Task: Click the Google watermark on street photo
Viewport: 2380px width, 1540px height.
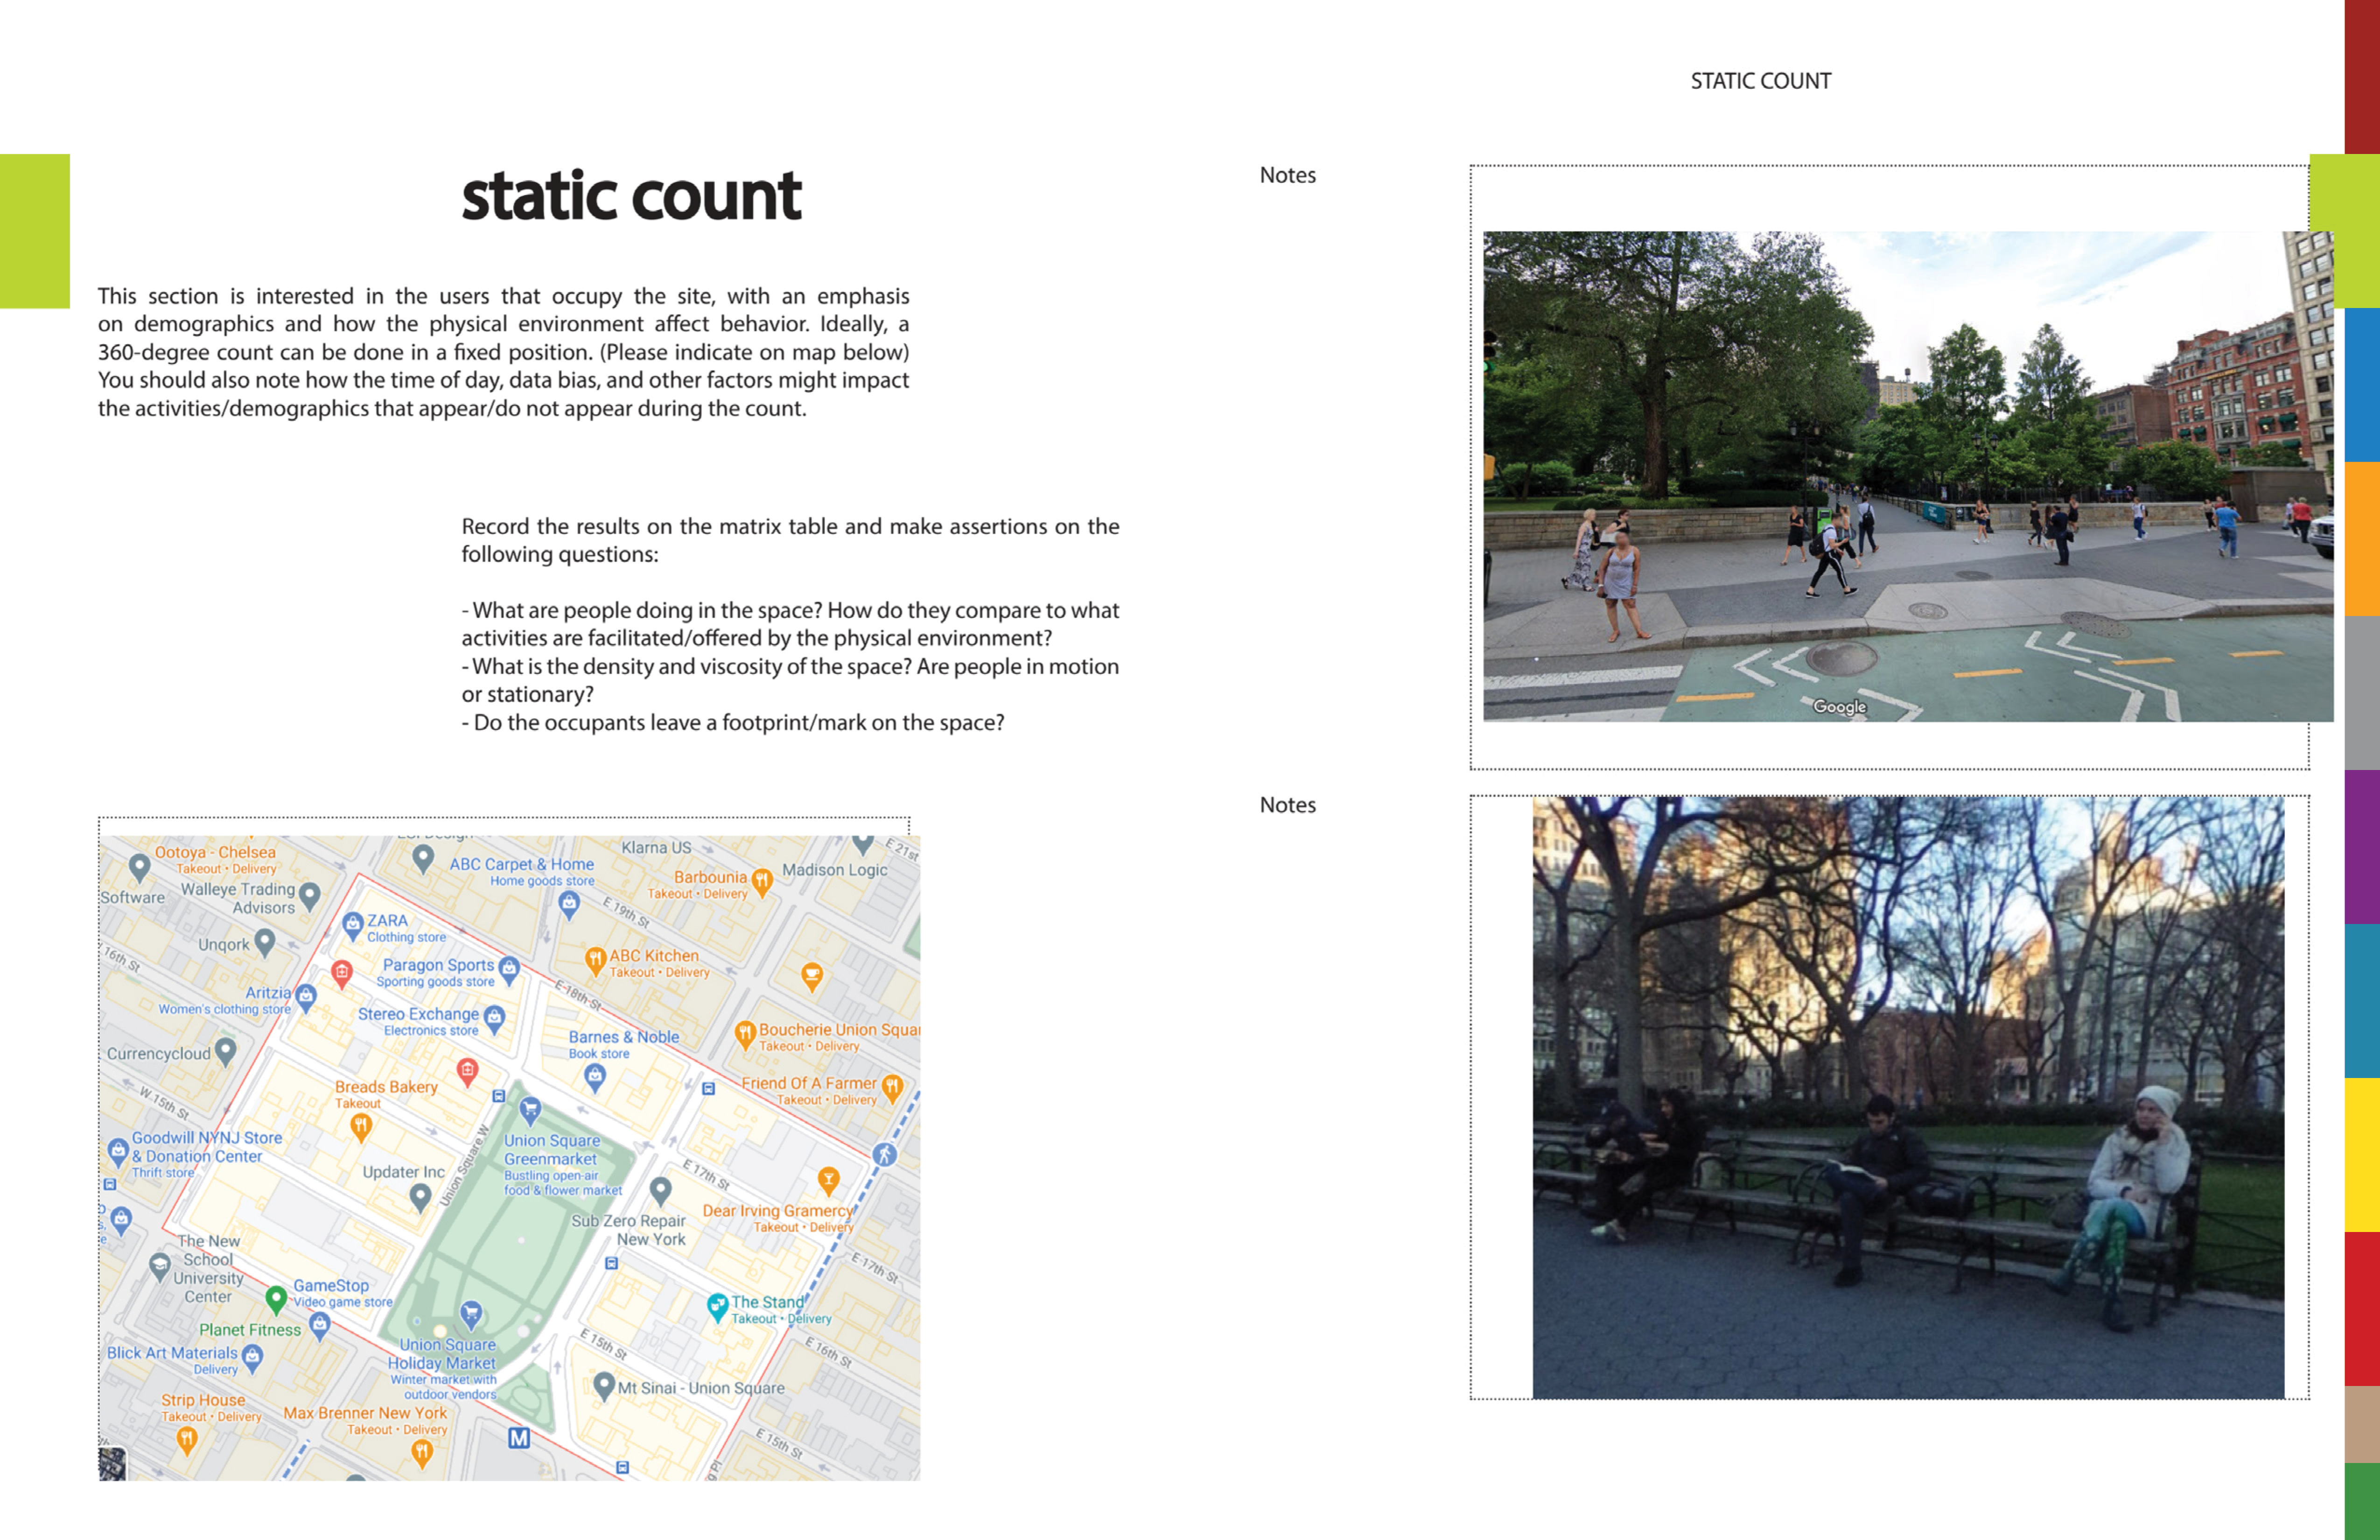Action: (x=1839, y=707)
